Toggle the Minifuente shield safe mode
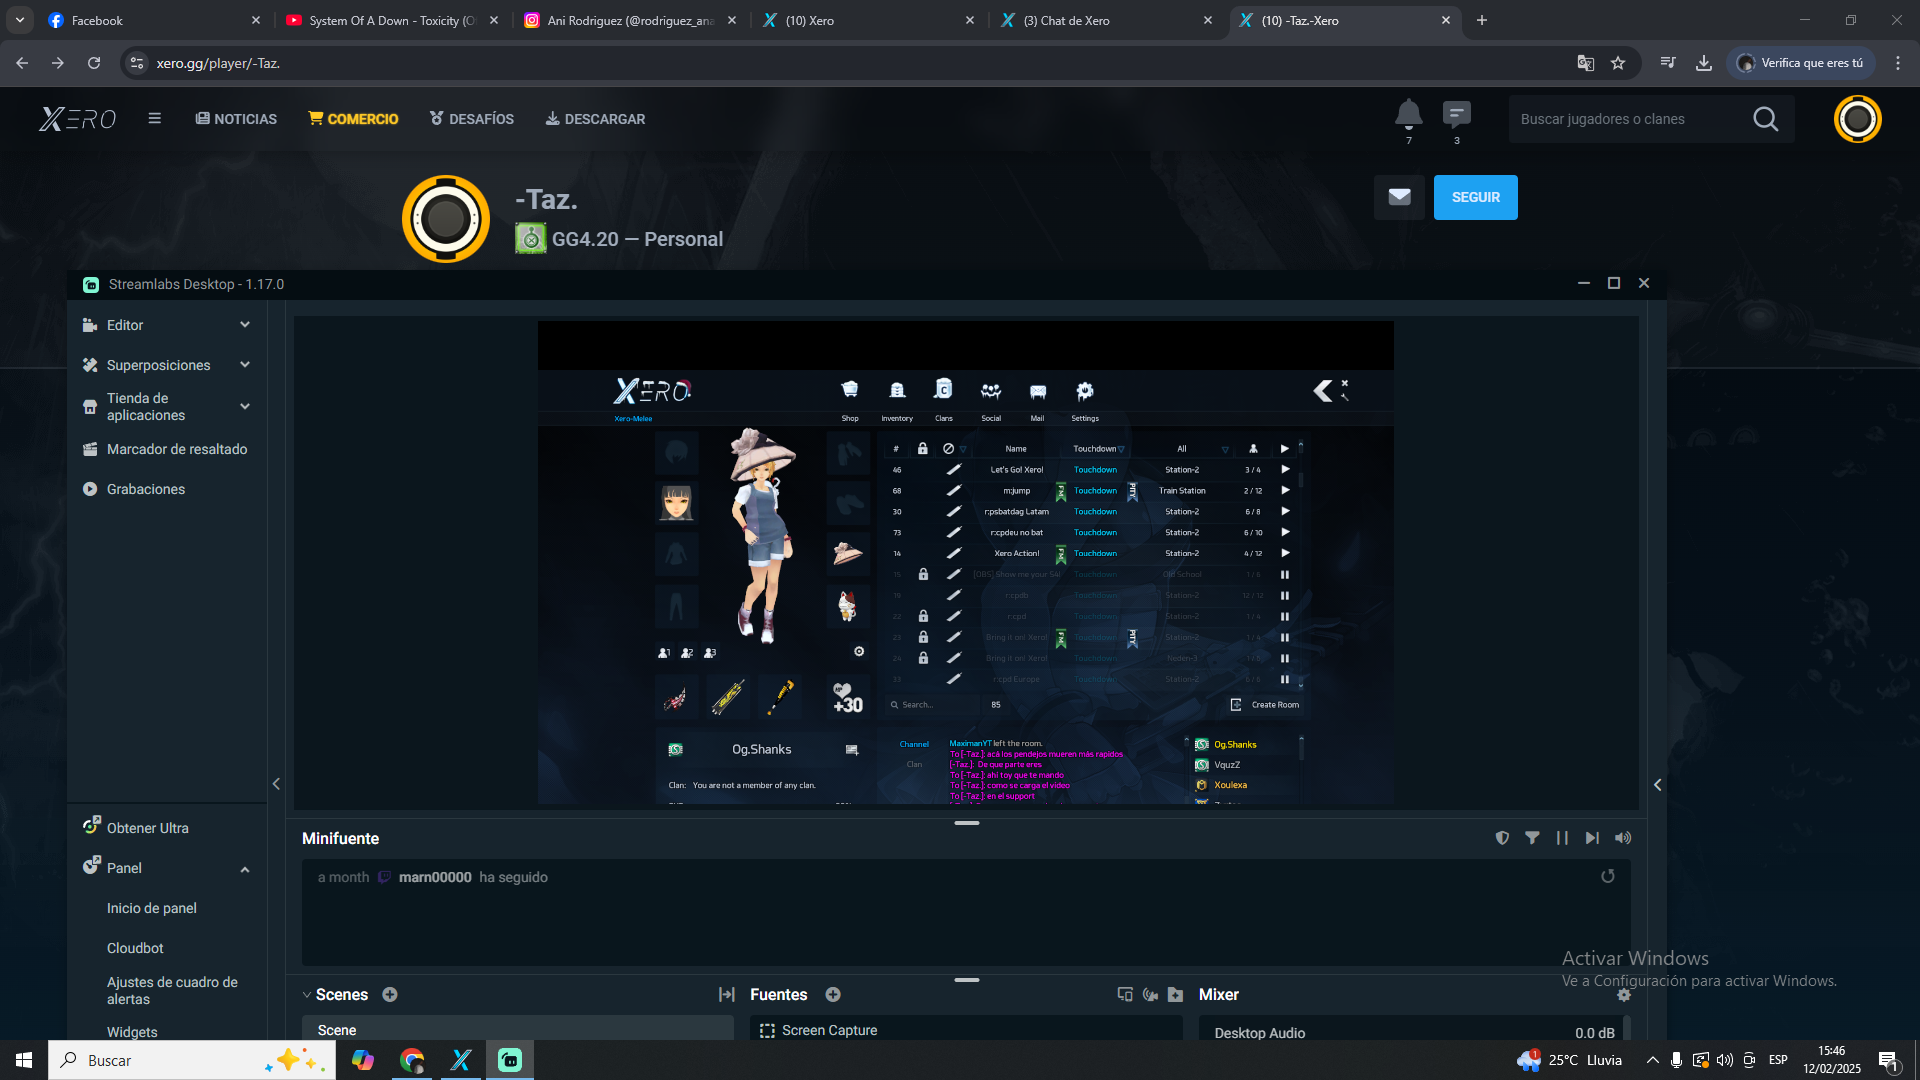The image size is (1920, 1080). [1502, 838]
